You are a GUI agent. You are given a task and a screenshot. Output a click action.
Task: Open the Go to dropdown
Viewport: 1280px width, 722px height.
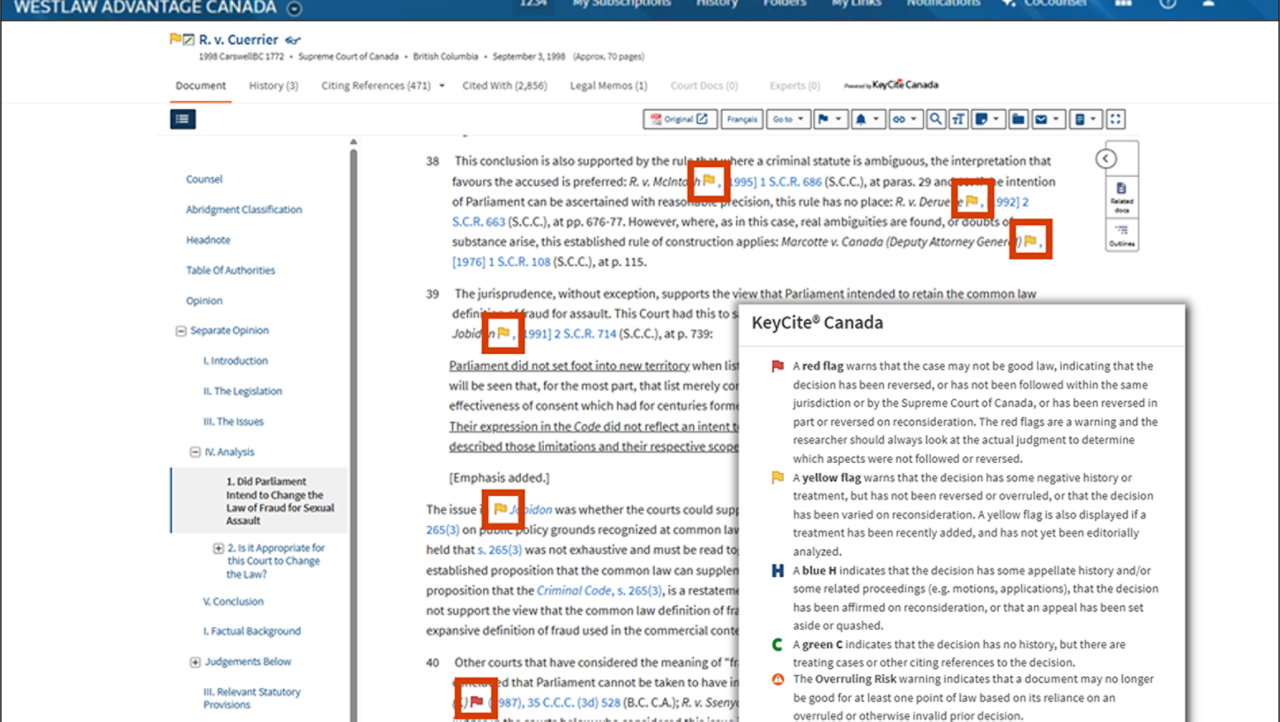point(788,119)
